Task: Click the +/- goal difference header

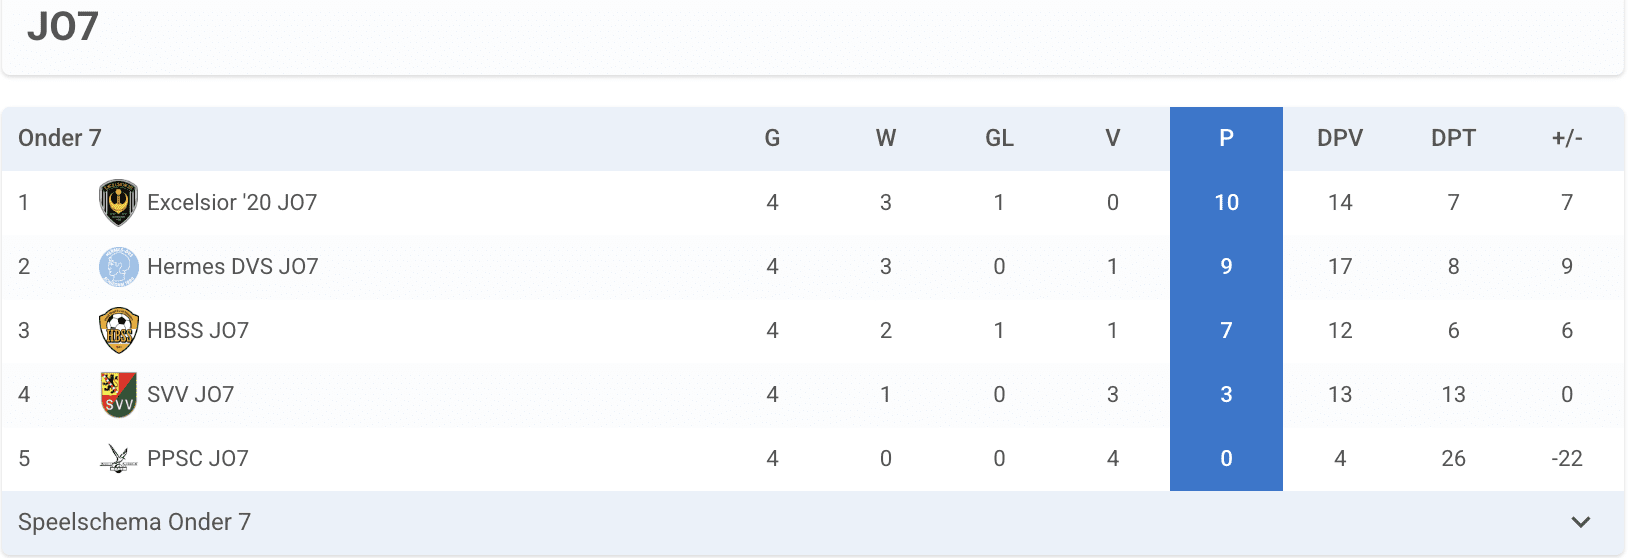Action: [1567, 138]
